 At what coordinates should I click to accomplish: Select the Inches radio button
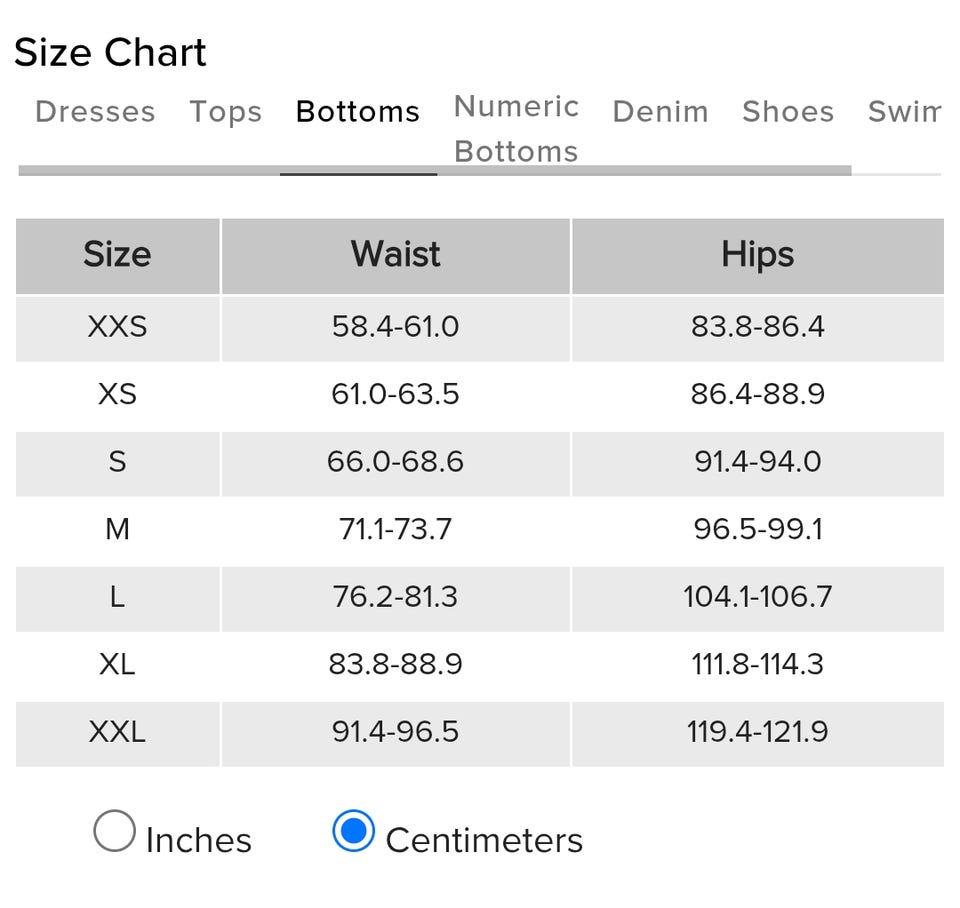(115, 831)
